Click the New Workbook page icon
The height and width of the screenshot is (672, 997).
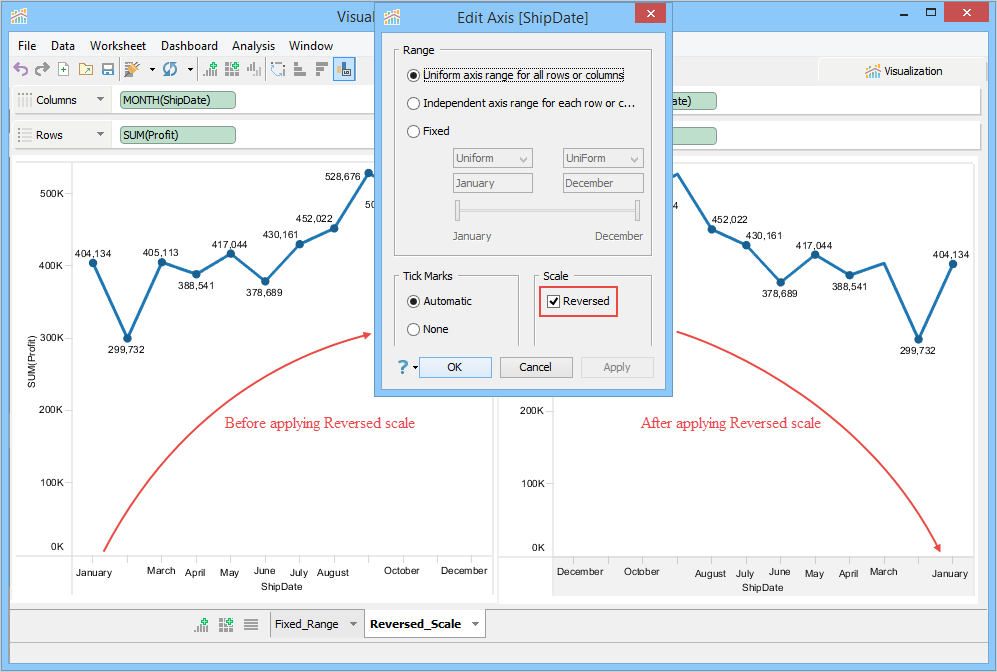coord(64,69)
